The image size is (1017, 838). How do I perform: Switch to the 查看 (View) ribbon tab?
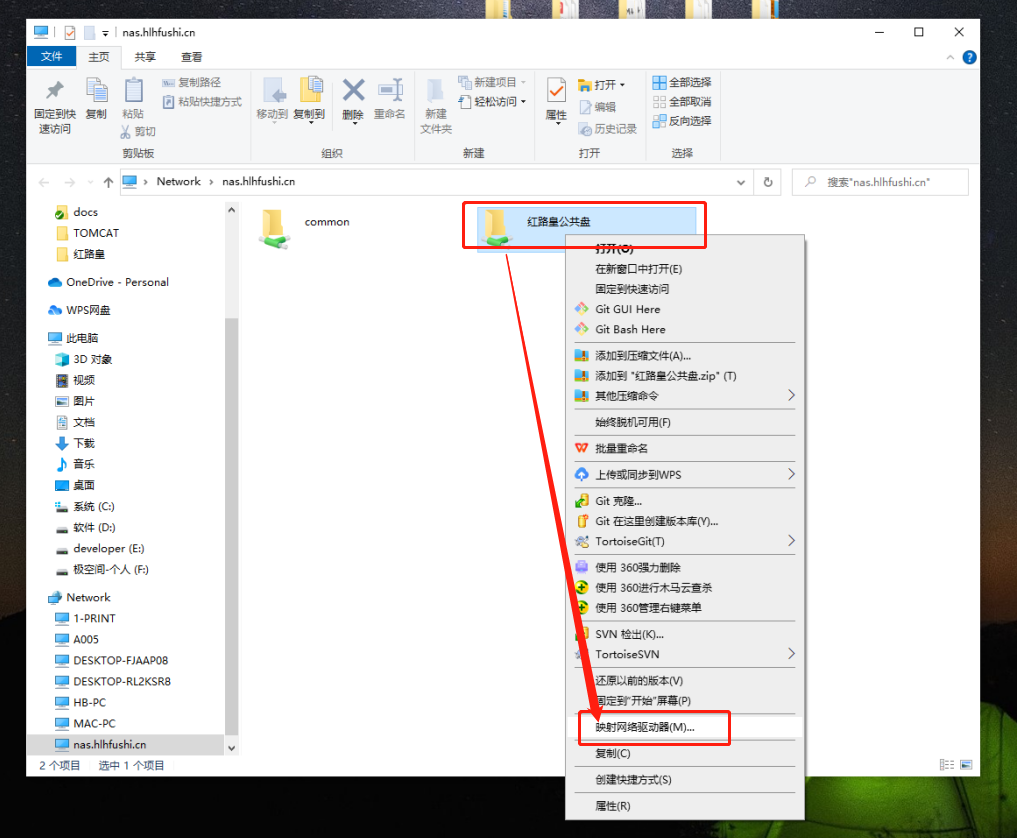191,57
